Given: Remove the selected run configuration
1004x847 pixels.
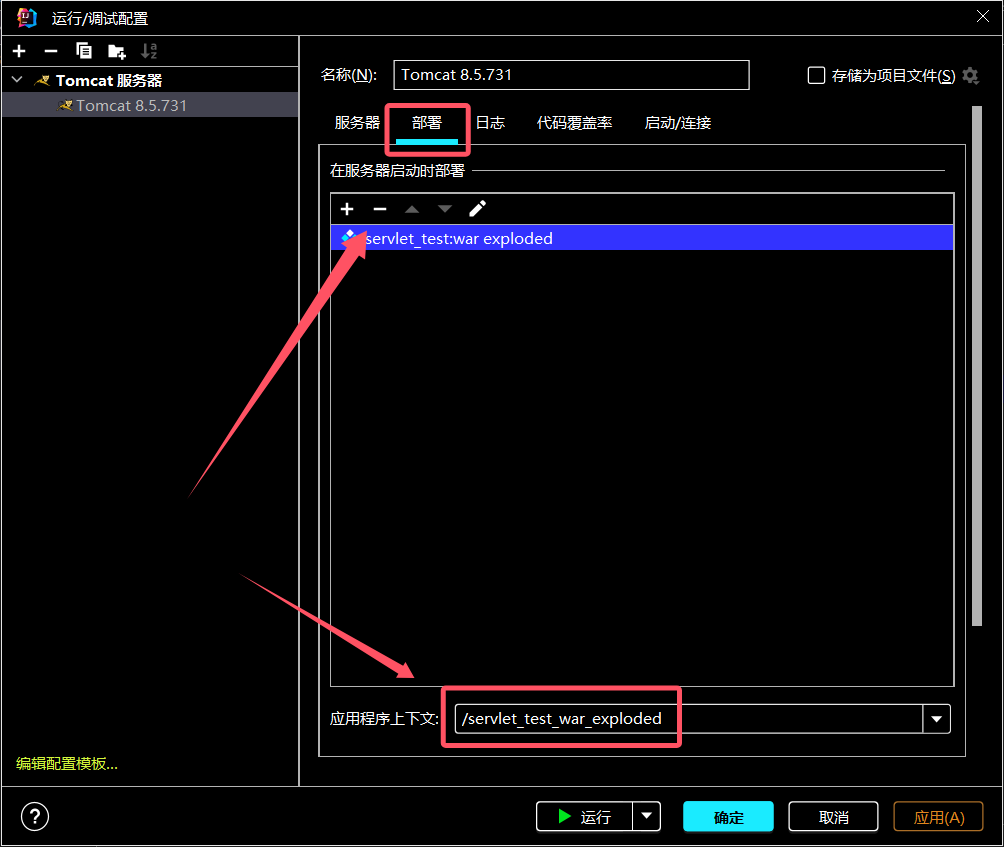Looking at the screenshot, I should (x=51, y=51).
